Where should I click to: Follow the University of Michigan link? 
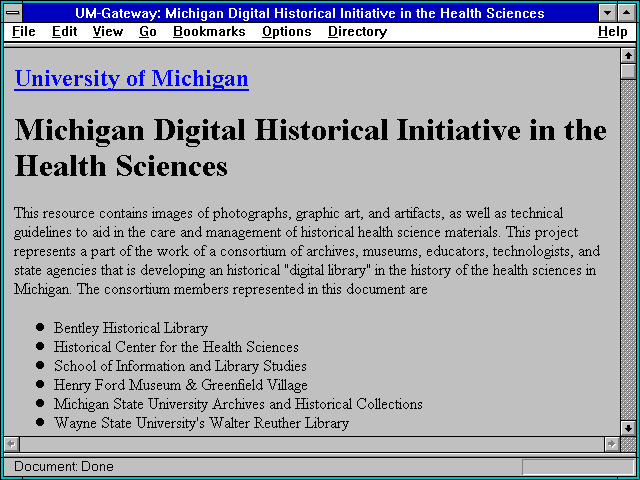[131, 78]
